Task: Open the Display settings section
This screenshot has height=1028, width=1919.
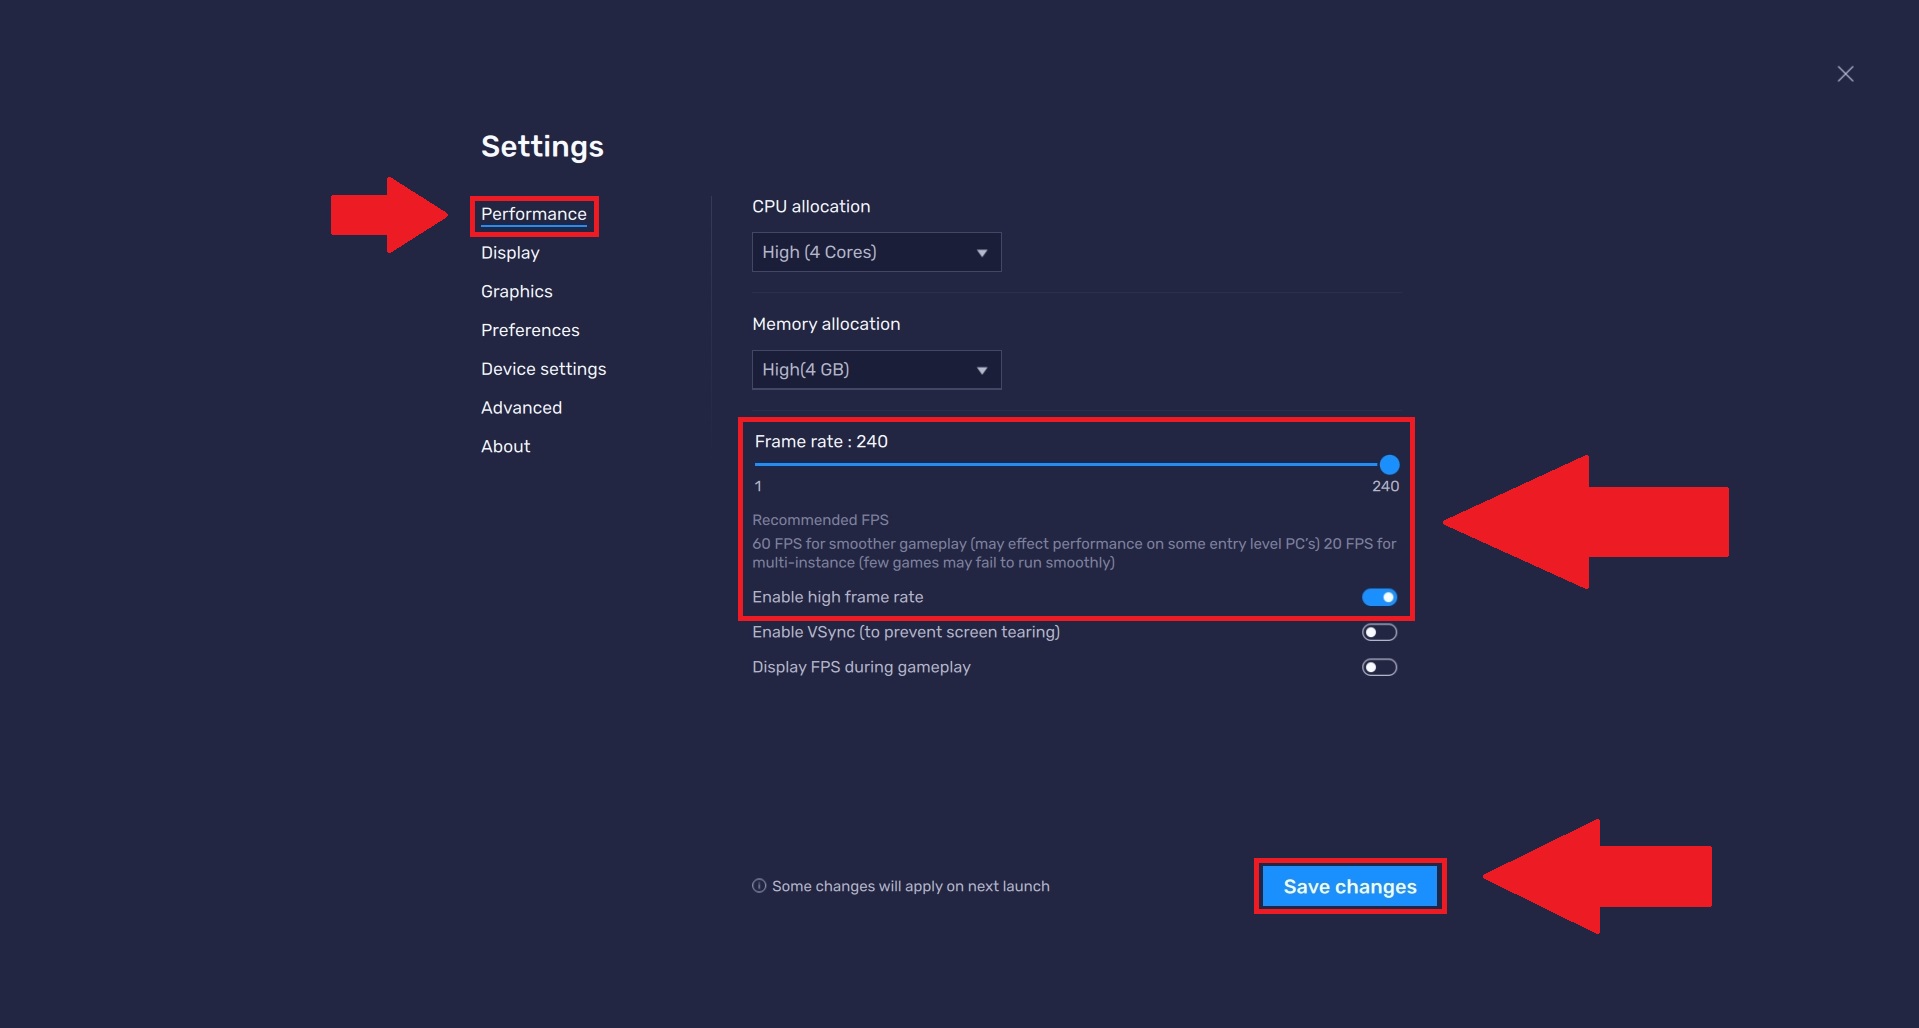Action: tap(509, 252)
